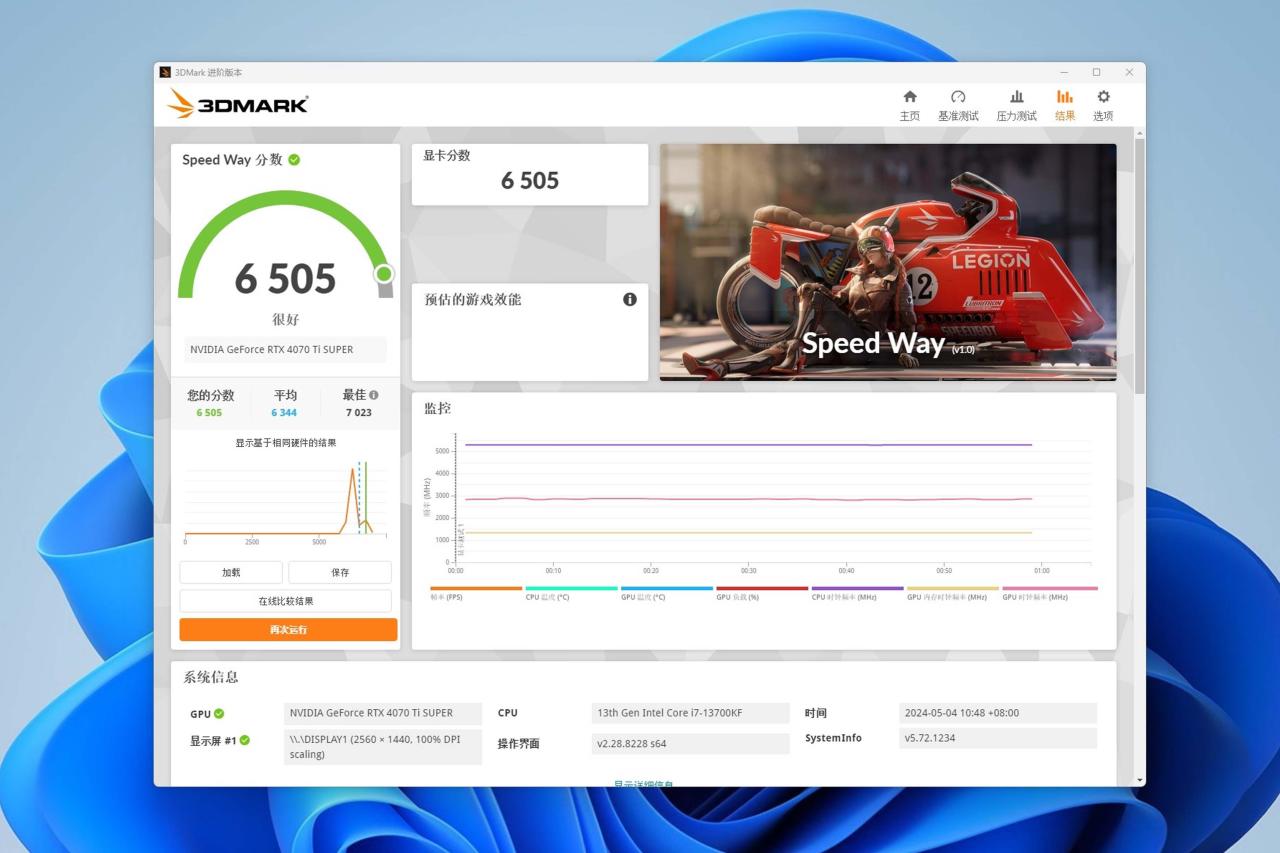Image resolution: width=1280 pixels, height=853 pixels.
Task: Minimize the 3DMark window
Action: click(x=1064, y=72)
